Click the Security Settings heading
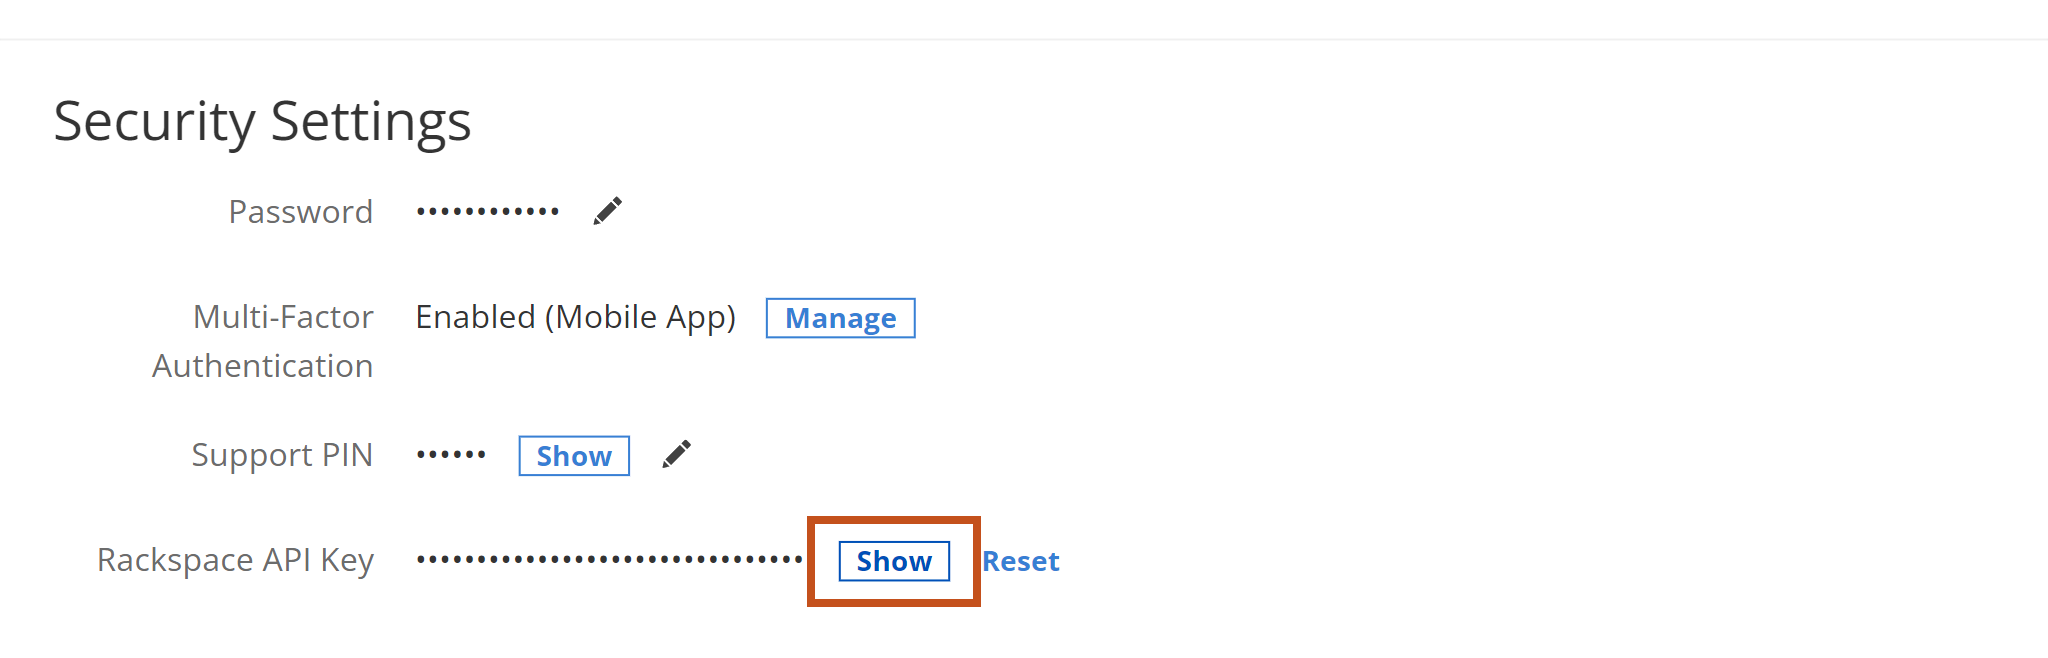The image size is (2048, 658). tap(263, 120)
